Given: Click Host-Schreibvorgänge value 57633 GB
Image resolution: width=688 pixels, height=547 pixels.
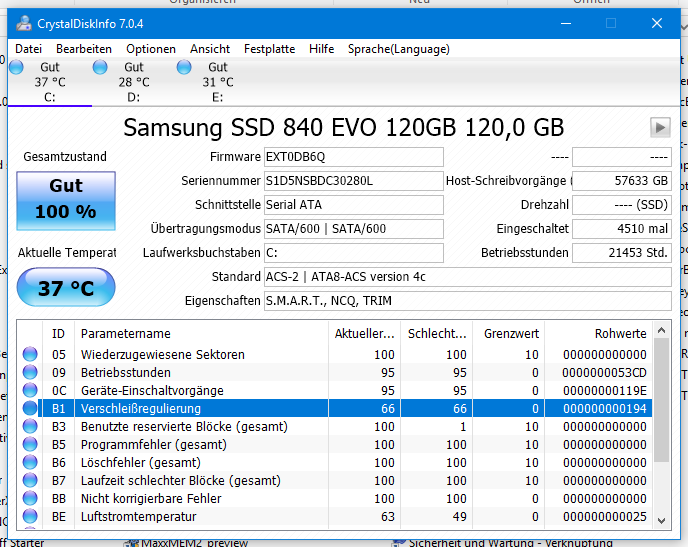Looking at the screenshot, I should tap(622, 181).
